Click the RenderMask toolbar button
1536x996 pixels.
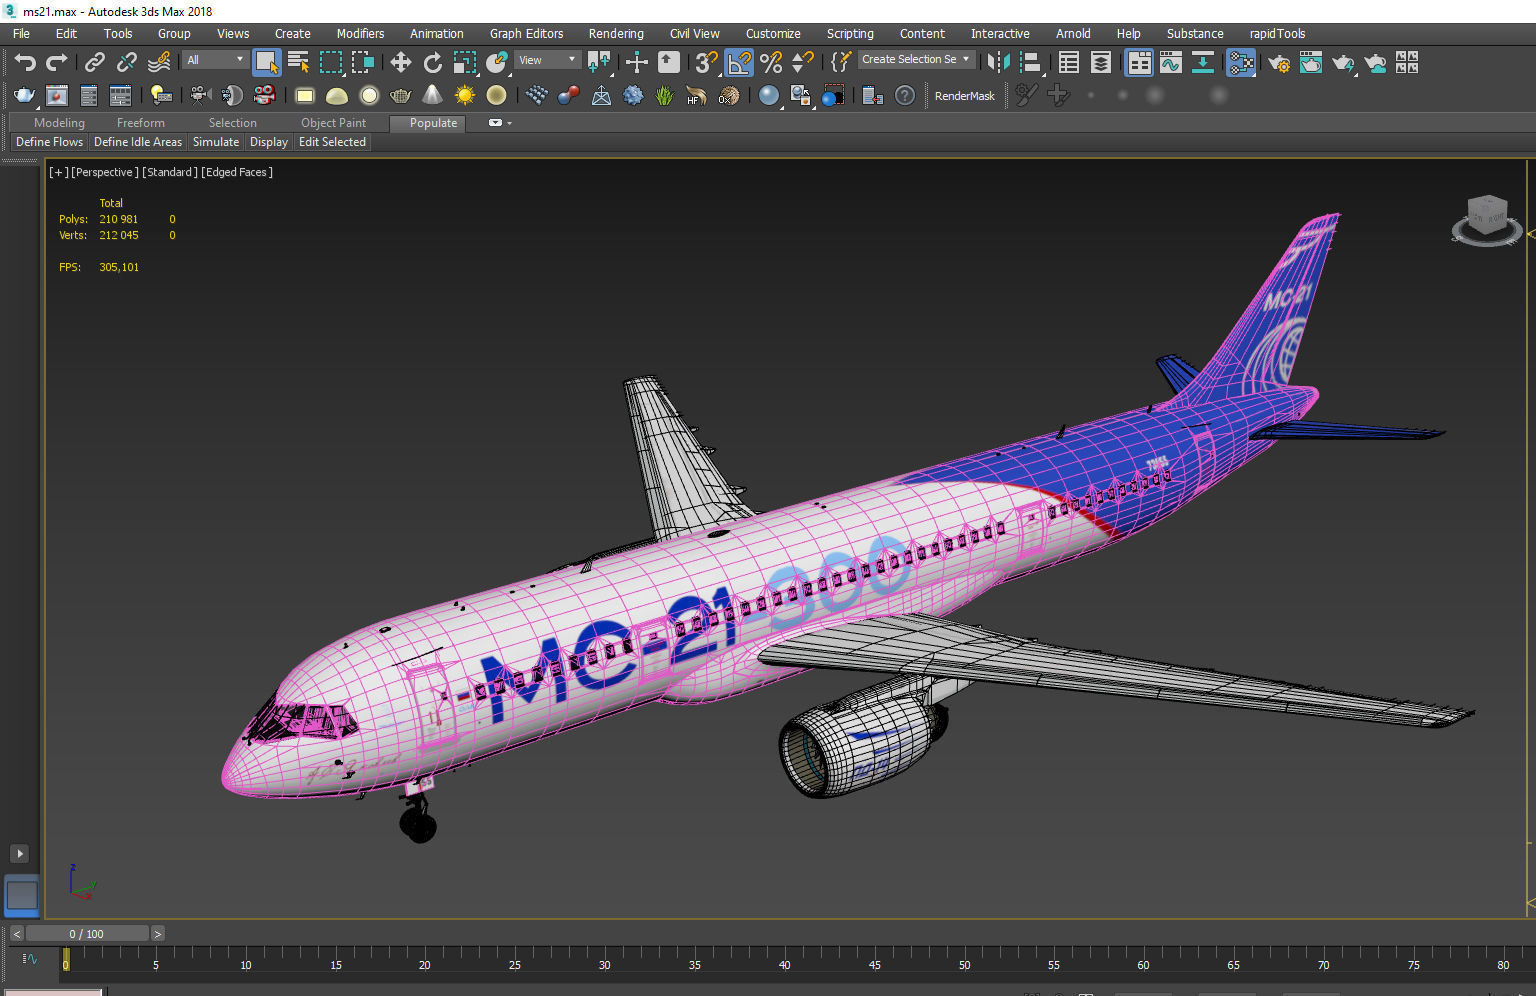tap(964, 96)
